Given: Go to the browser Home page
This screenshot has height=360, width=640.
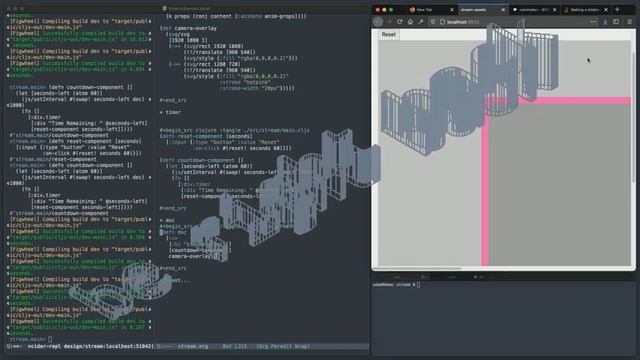Looking at the screenshot, I should [411, 22].
